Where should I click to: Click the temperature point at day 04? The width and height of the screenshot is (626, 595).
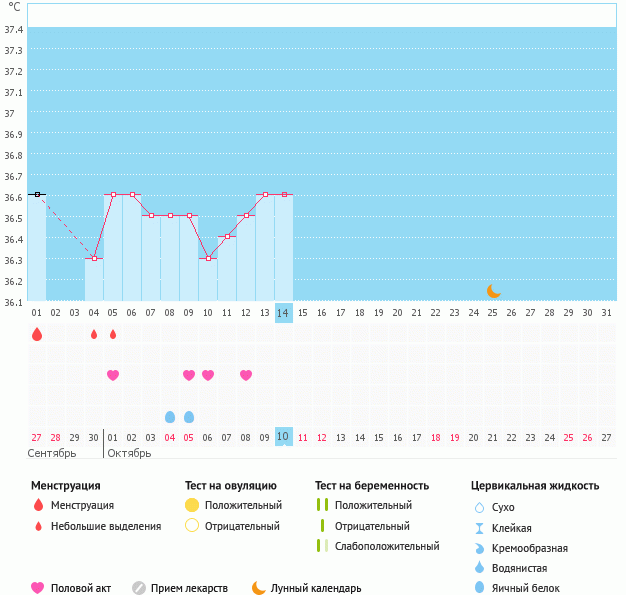point(94,258)
